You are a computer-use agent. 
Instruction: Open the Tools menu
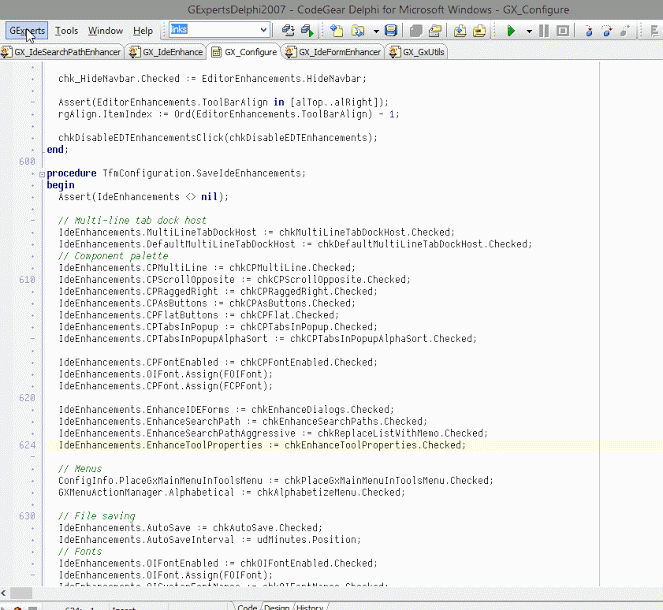click(x=66, y=31)
